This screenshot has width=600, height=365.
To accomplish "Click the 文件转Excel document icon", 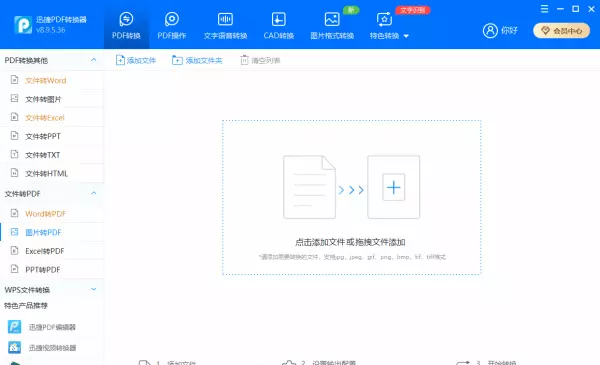I will coord(15,117).
